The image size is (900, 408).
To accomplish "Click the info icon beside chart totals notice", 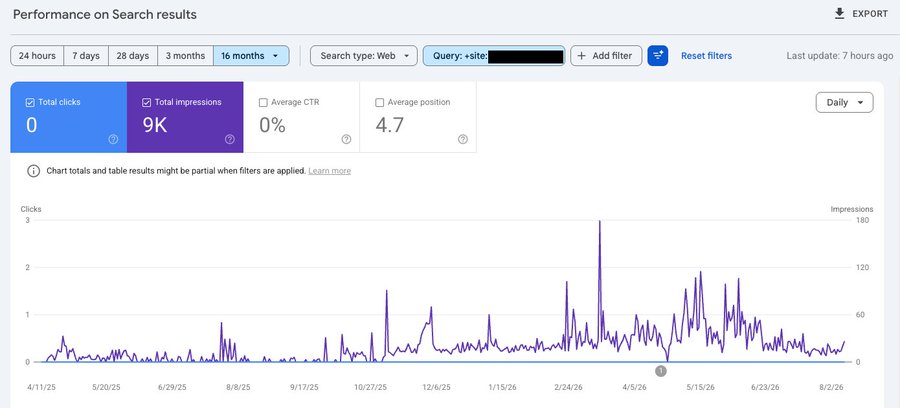I will [x=34, y=171].
